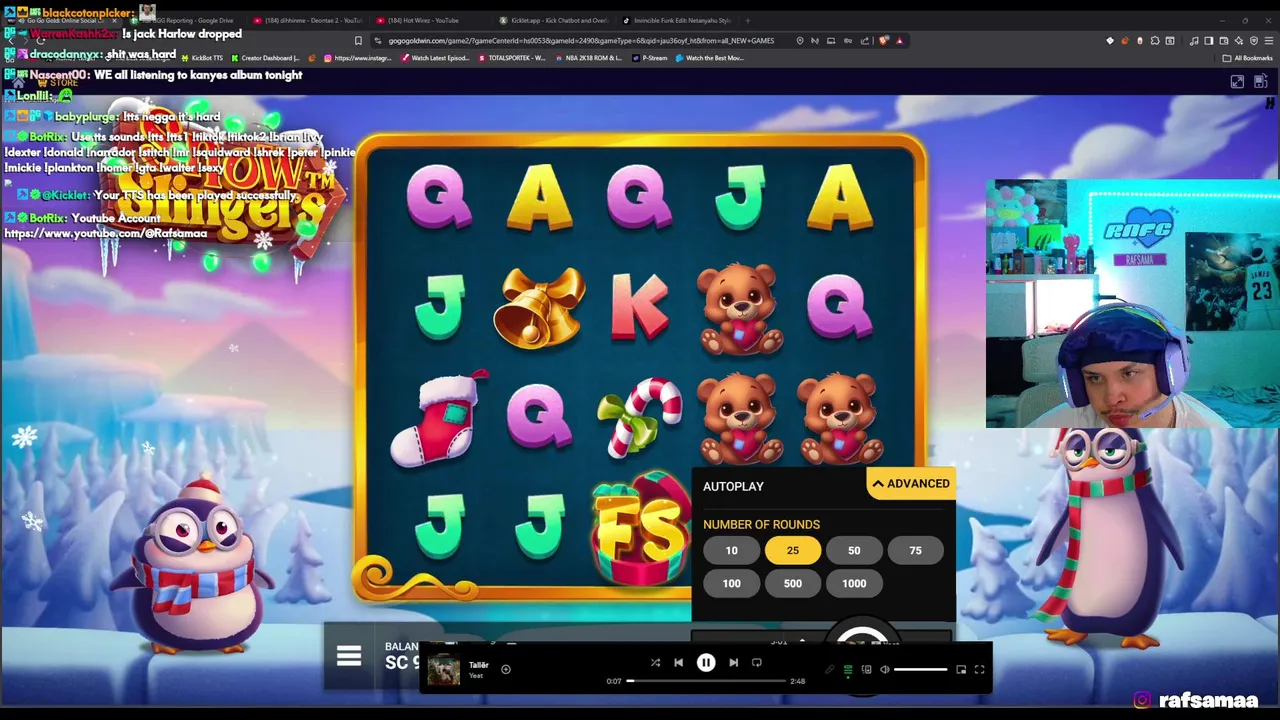Open the Instagram bookmark
This screenshot has height=720, width=1280.
[357, 58]
